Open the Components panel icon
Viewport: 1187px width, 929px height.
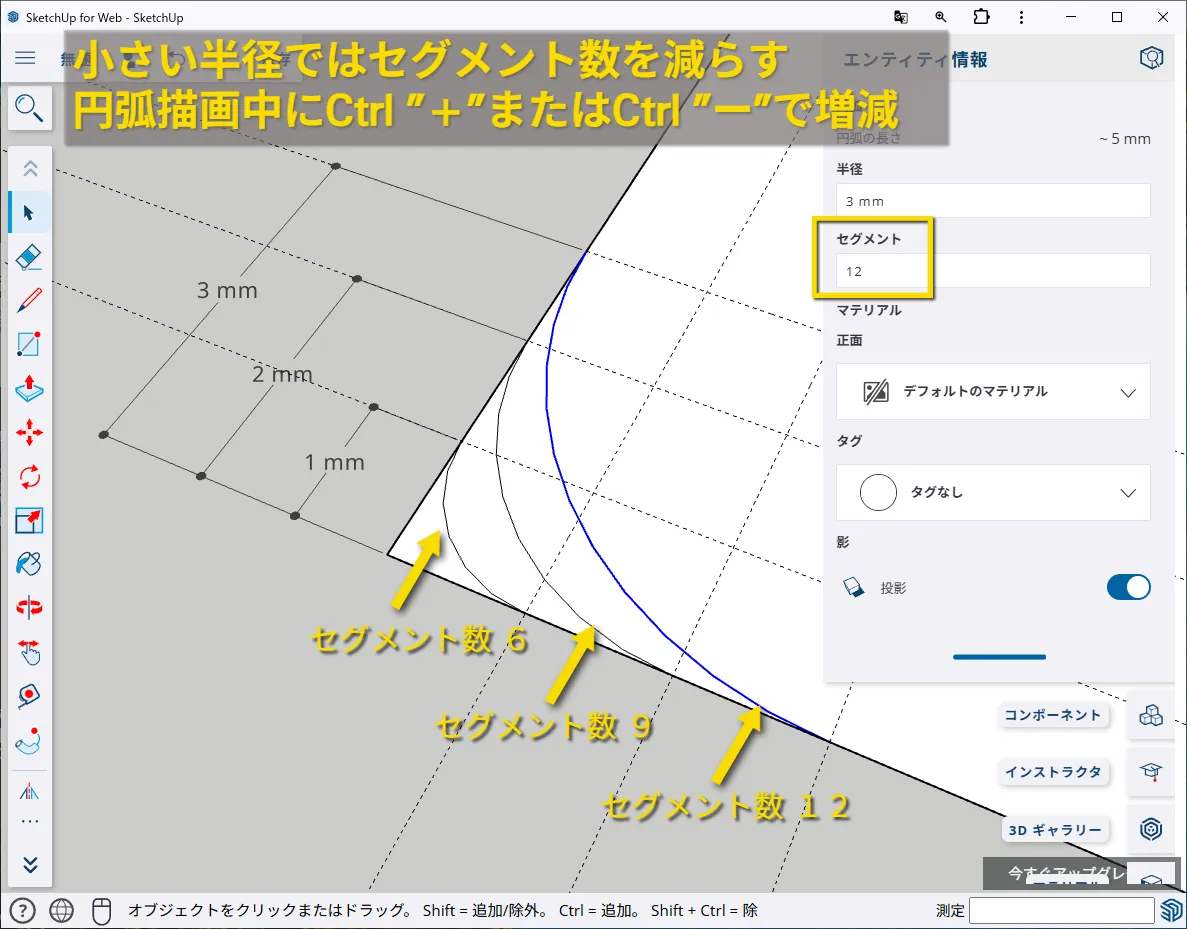(1151, 715)
